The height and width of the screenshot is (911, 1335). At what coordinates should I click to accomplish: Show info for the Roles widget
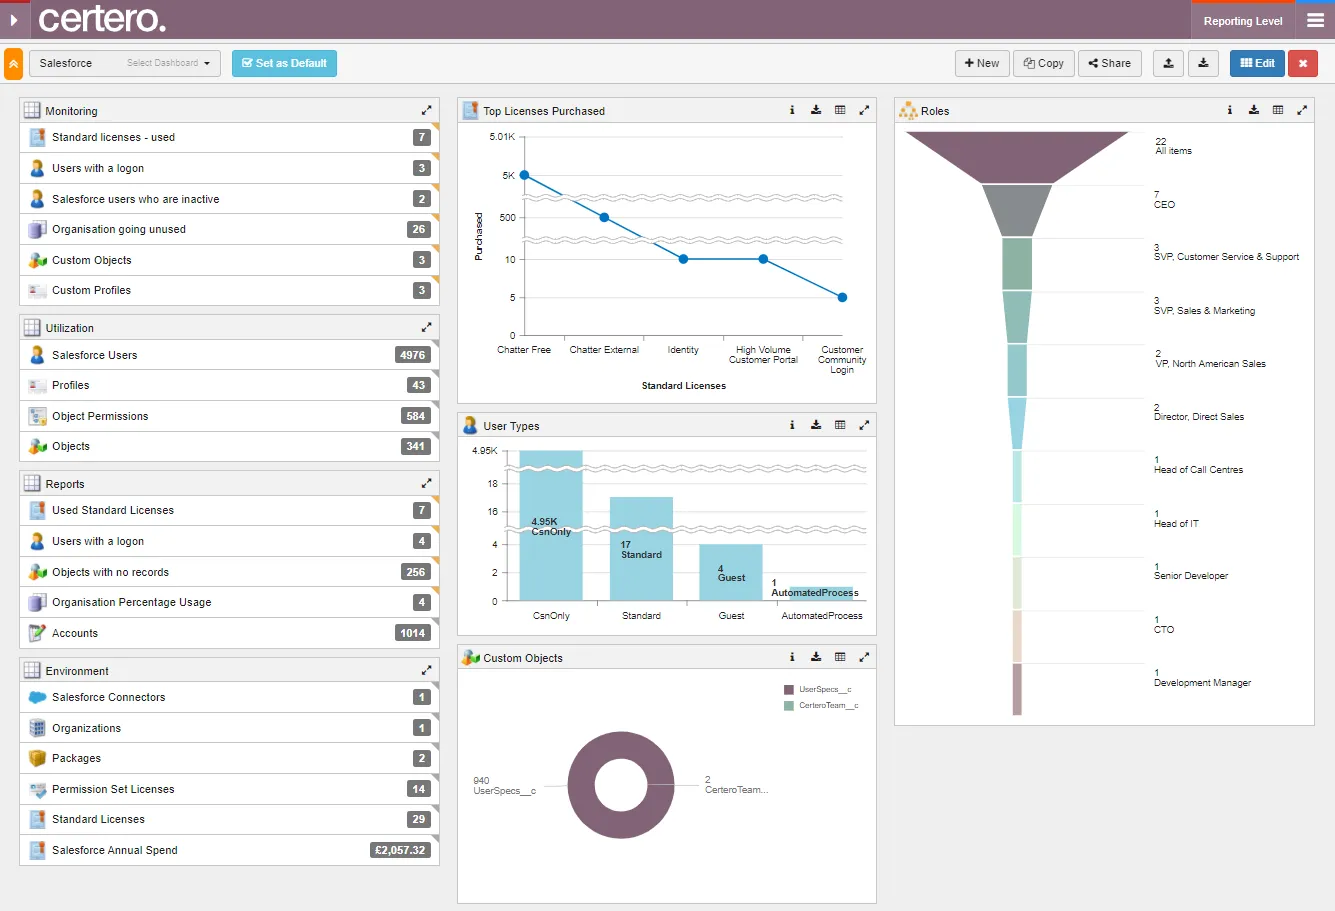tap(1230, 110)
